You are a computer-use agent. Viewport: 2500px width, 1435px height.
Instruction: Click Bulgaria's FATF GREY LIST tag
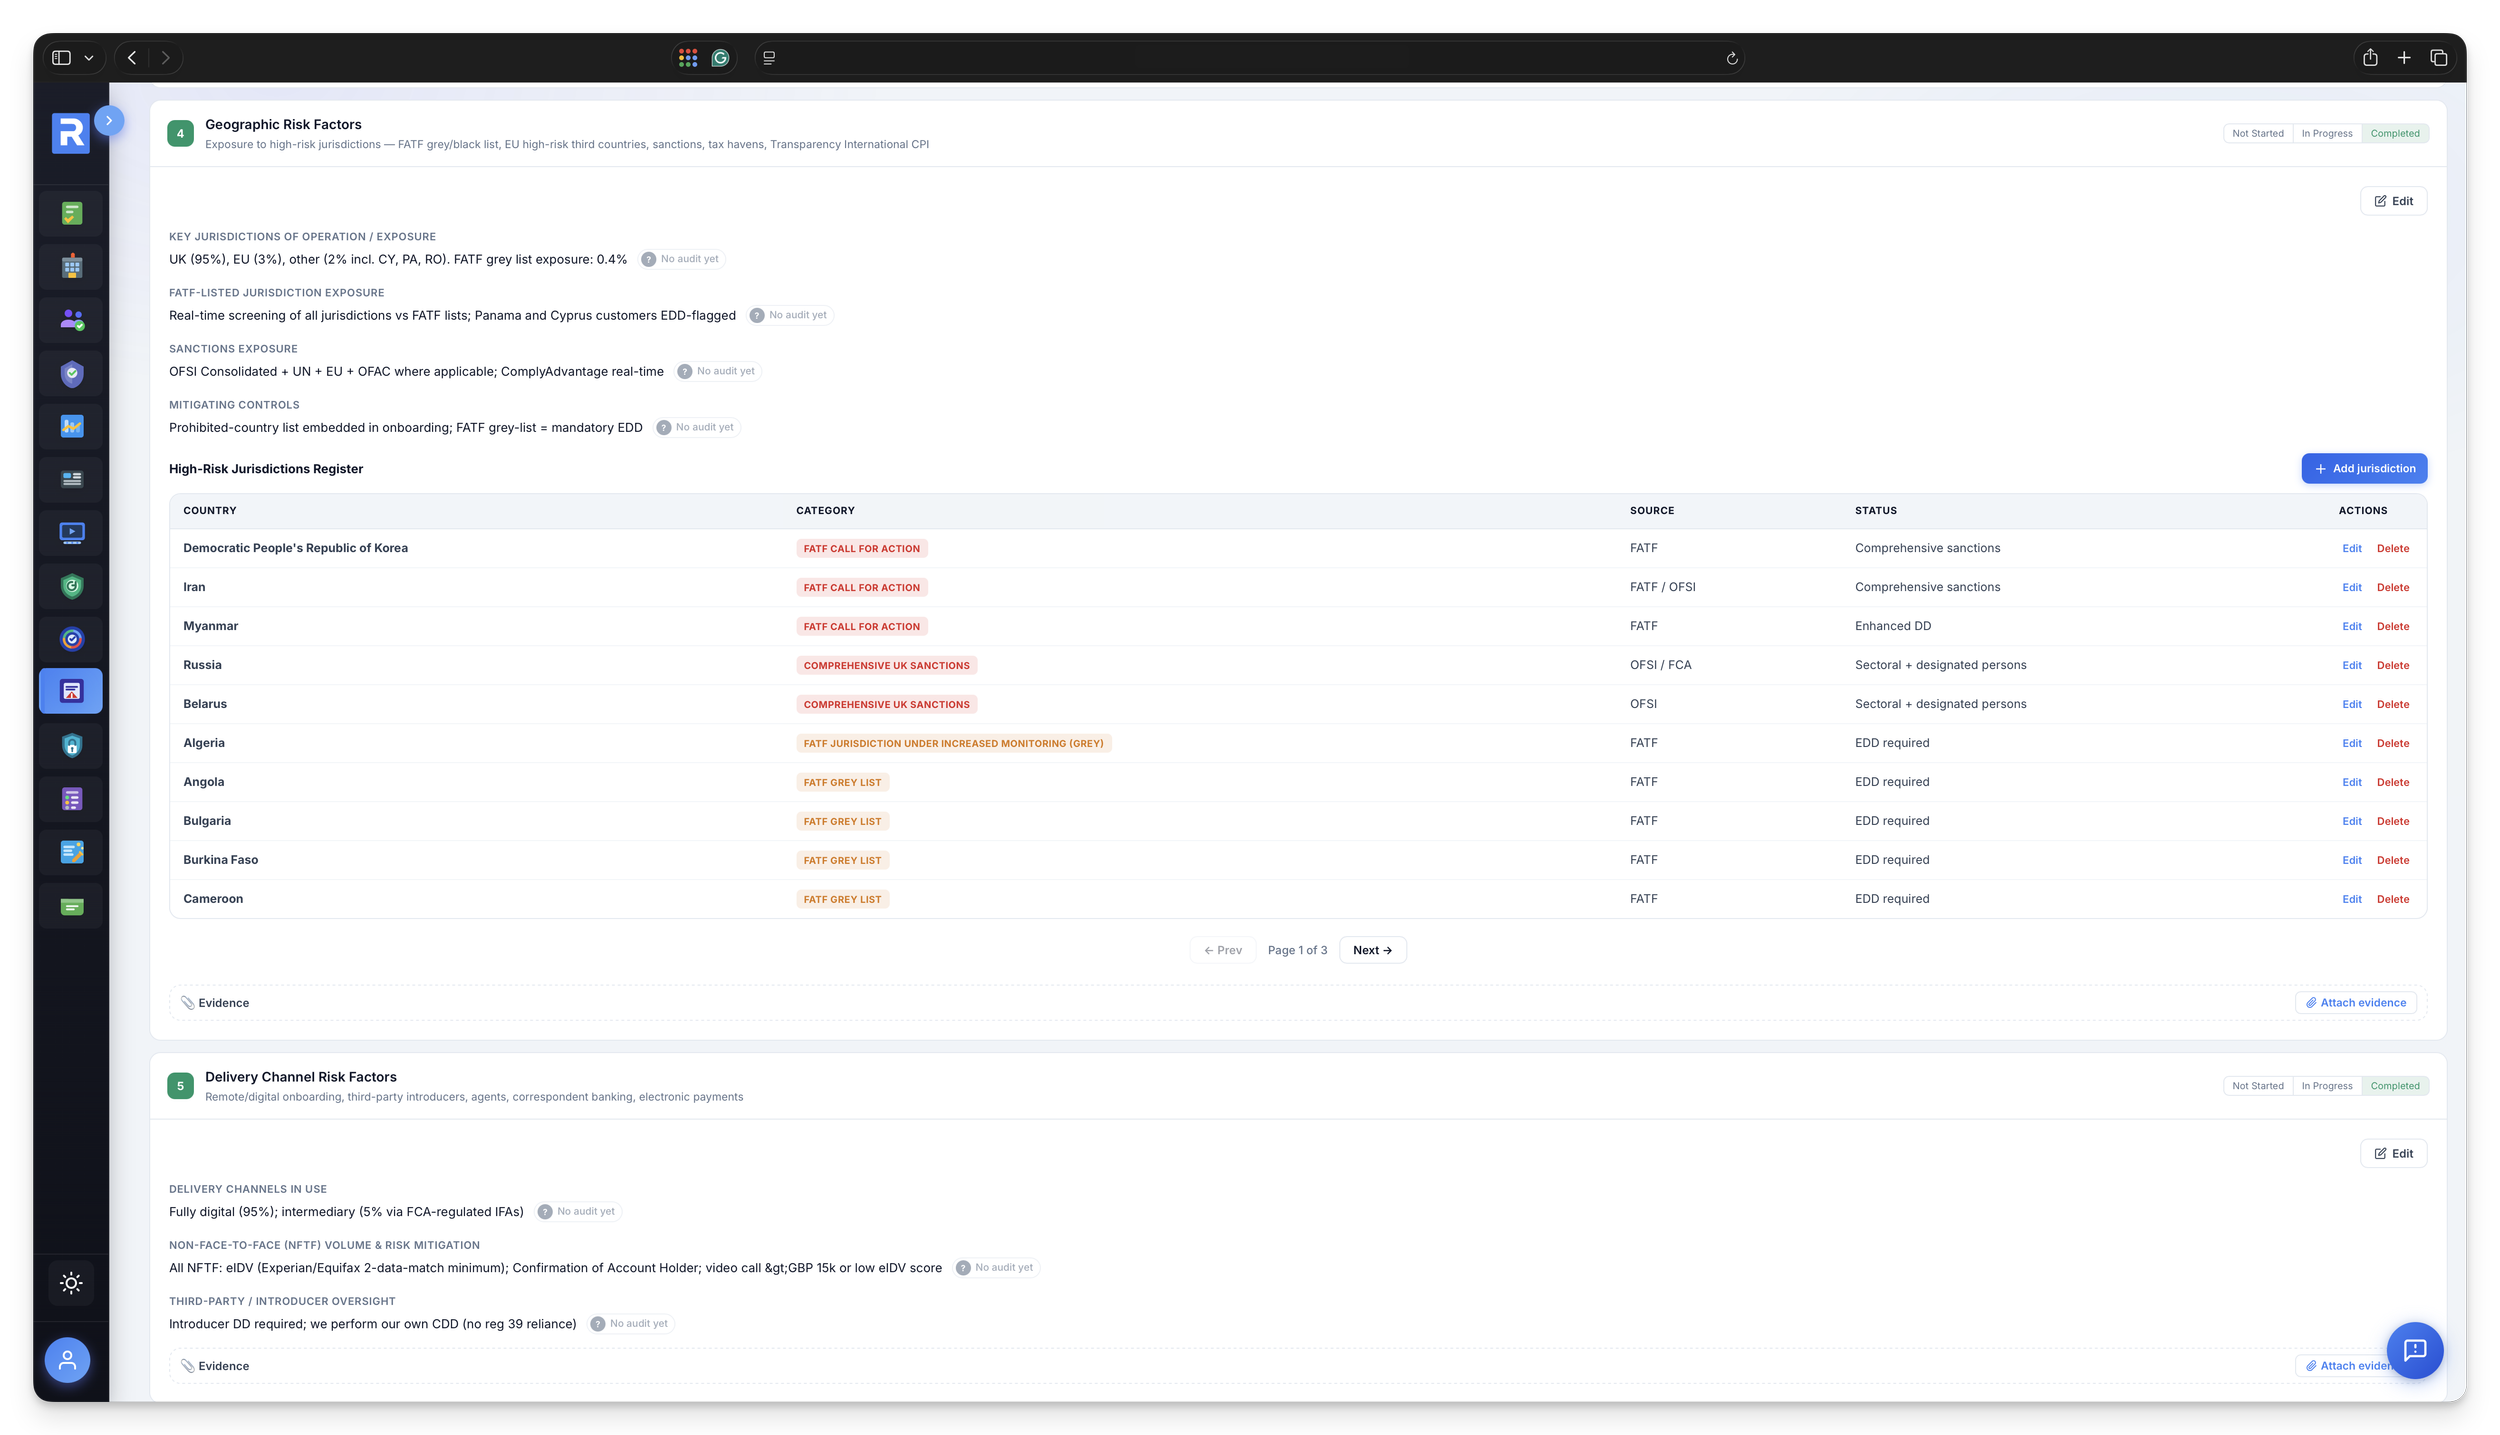coord(842,821)
